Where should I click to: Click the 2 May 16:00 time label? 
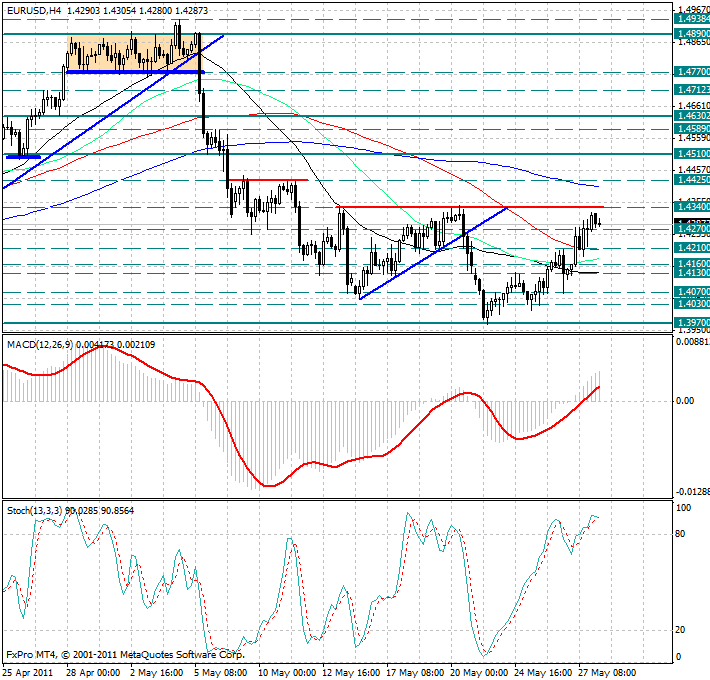(157, 673)
